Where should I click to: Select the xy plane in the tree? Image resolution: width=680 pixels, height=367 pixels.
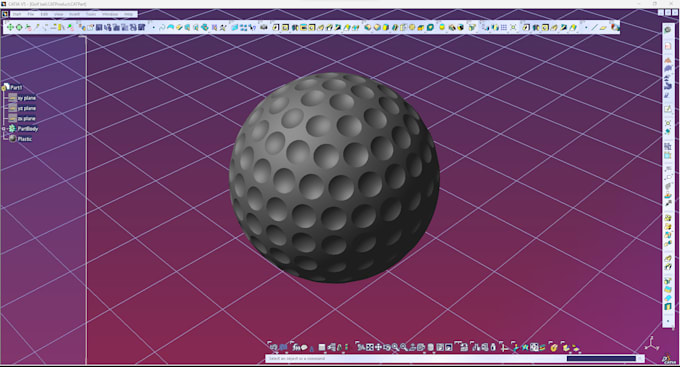(27, 98)
